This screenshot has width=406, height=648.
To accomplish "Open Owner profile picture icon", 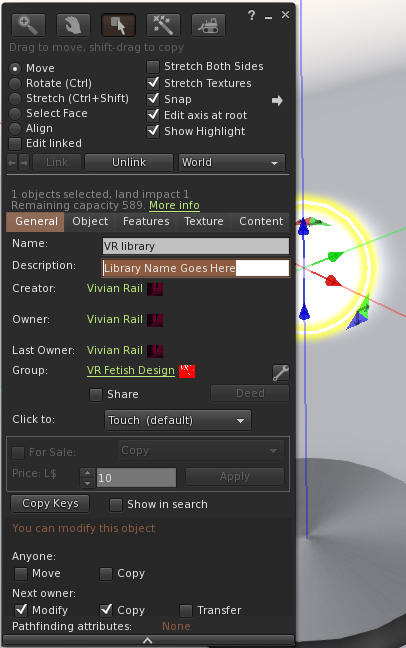I will [155, 320].
